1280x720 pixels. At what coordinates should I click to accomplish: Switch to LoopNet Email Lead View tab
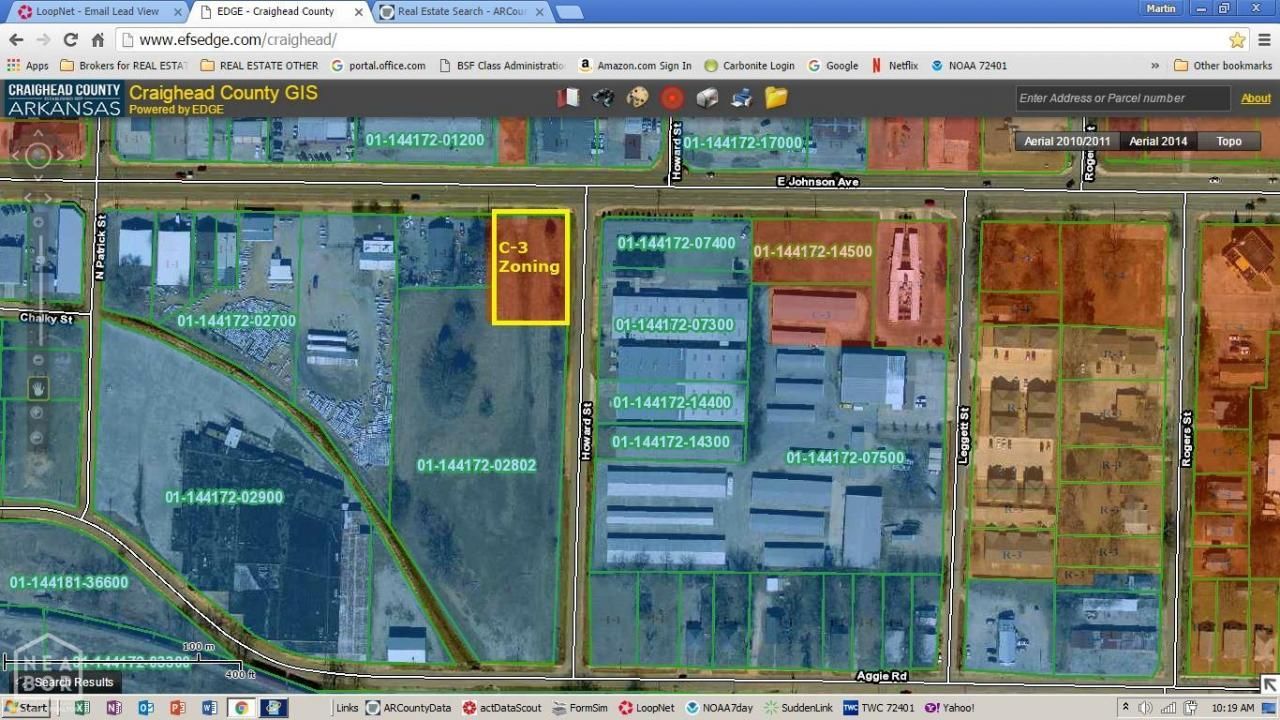[x=97, y=12]
